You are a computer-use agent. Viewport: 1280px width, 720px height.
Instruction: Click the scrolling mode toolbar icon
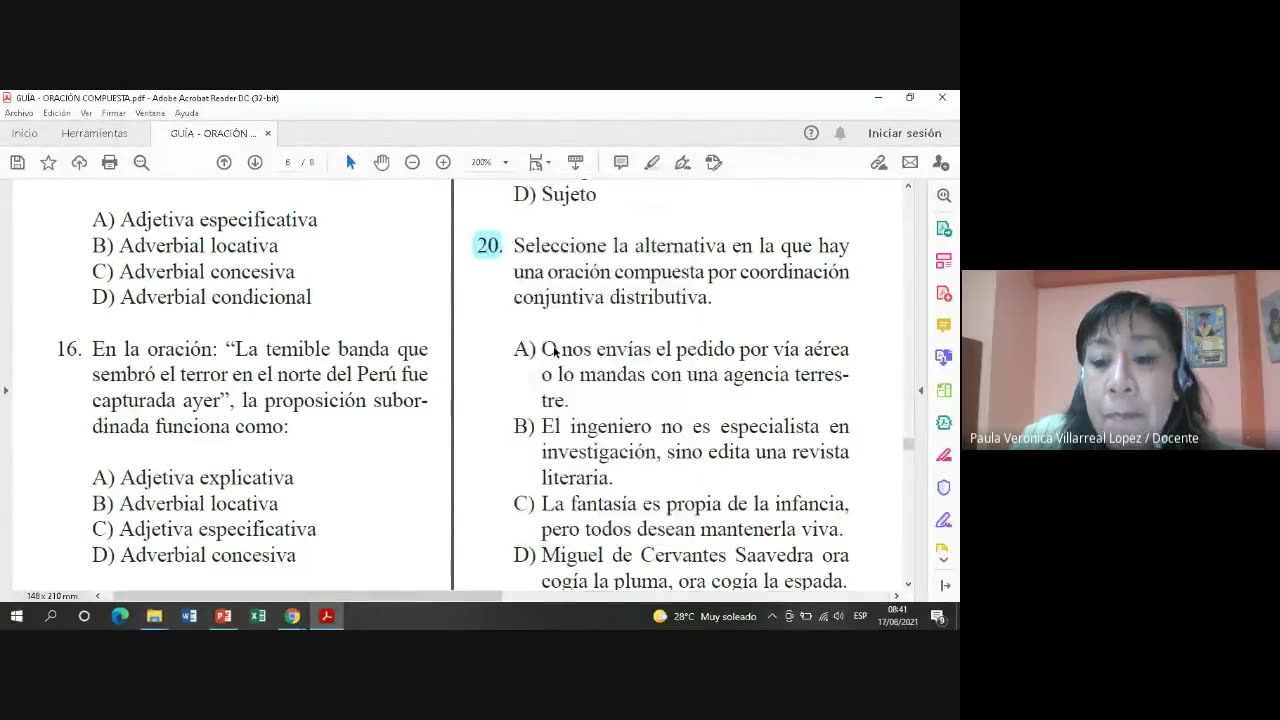575,162
